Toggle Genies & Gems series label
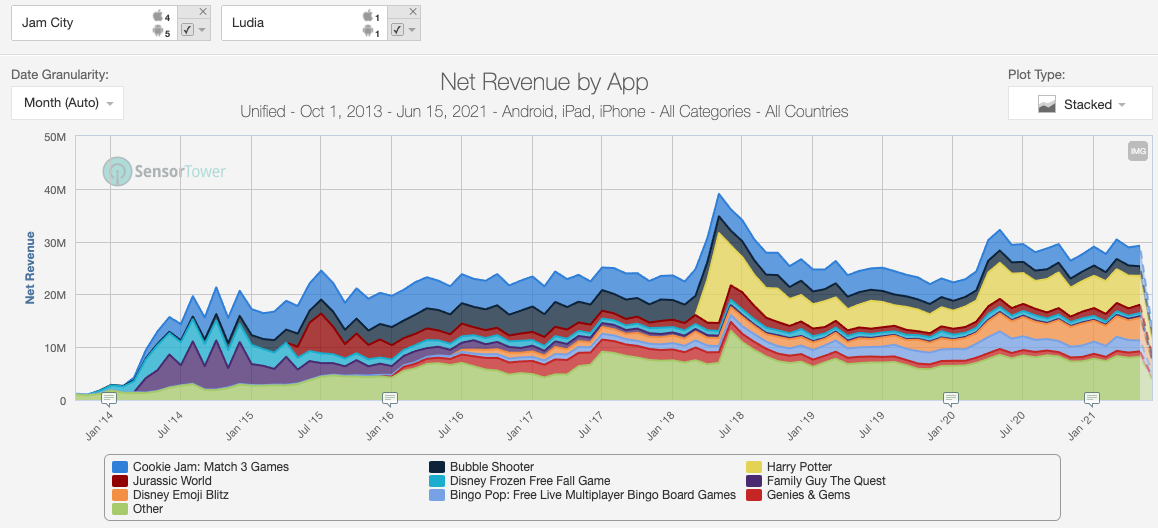This screenshot has width=1158, height=528. coord(809,495)
